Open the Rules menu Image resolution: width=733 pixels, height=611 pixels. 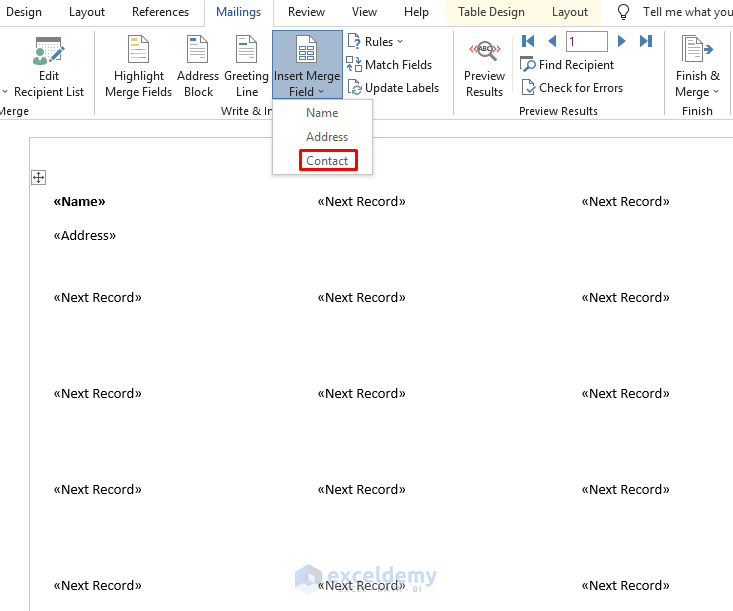point(375,42)
